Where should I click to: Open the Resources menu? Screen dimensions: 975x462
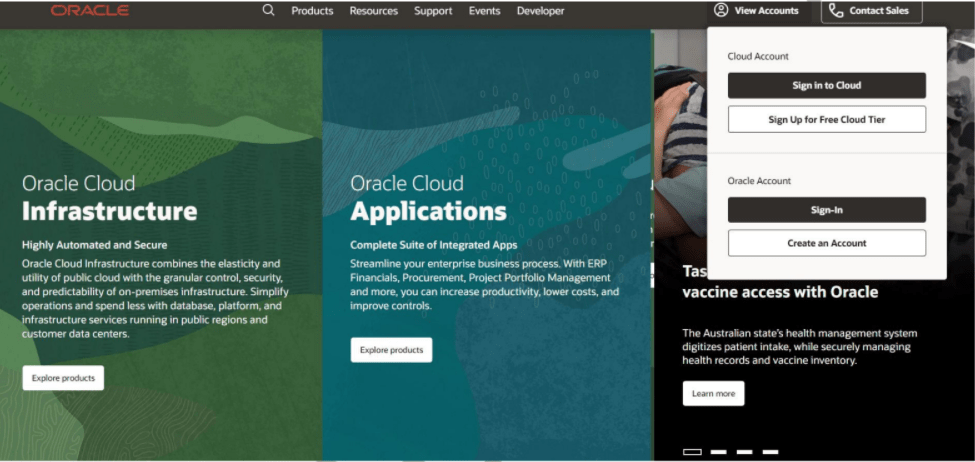point(373,11)
